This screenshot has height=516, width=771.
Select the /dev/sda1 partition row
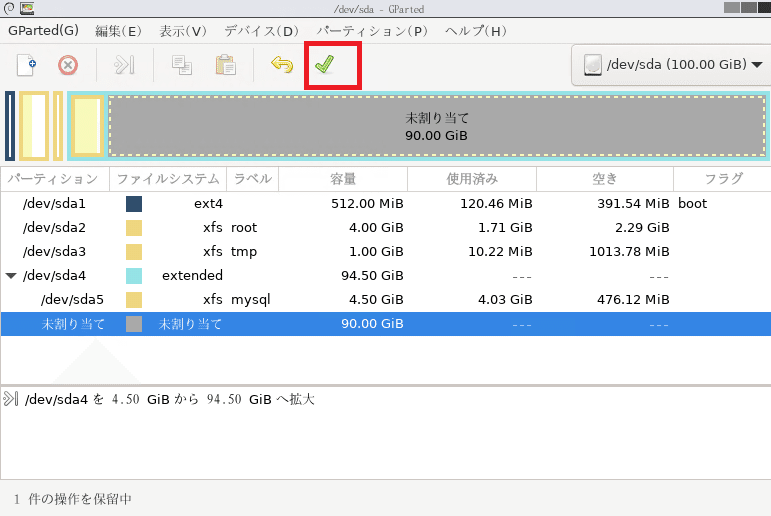tap(386, 204)
